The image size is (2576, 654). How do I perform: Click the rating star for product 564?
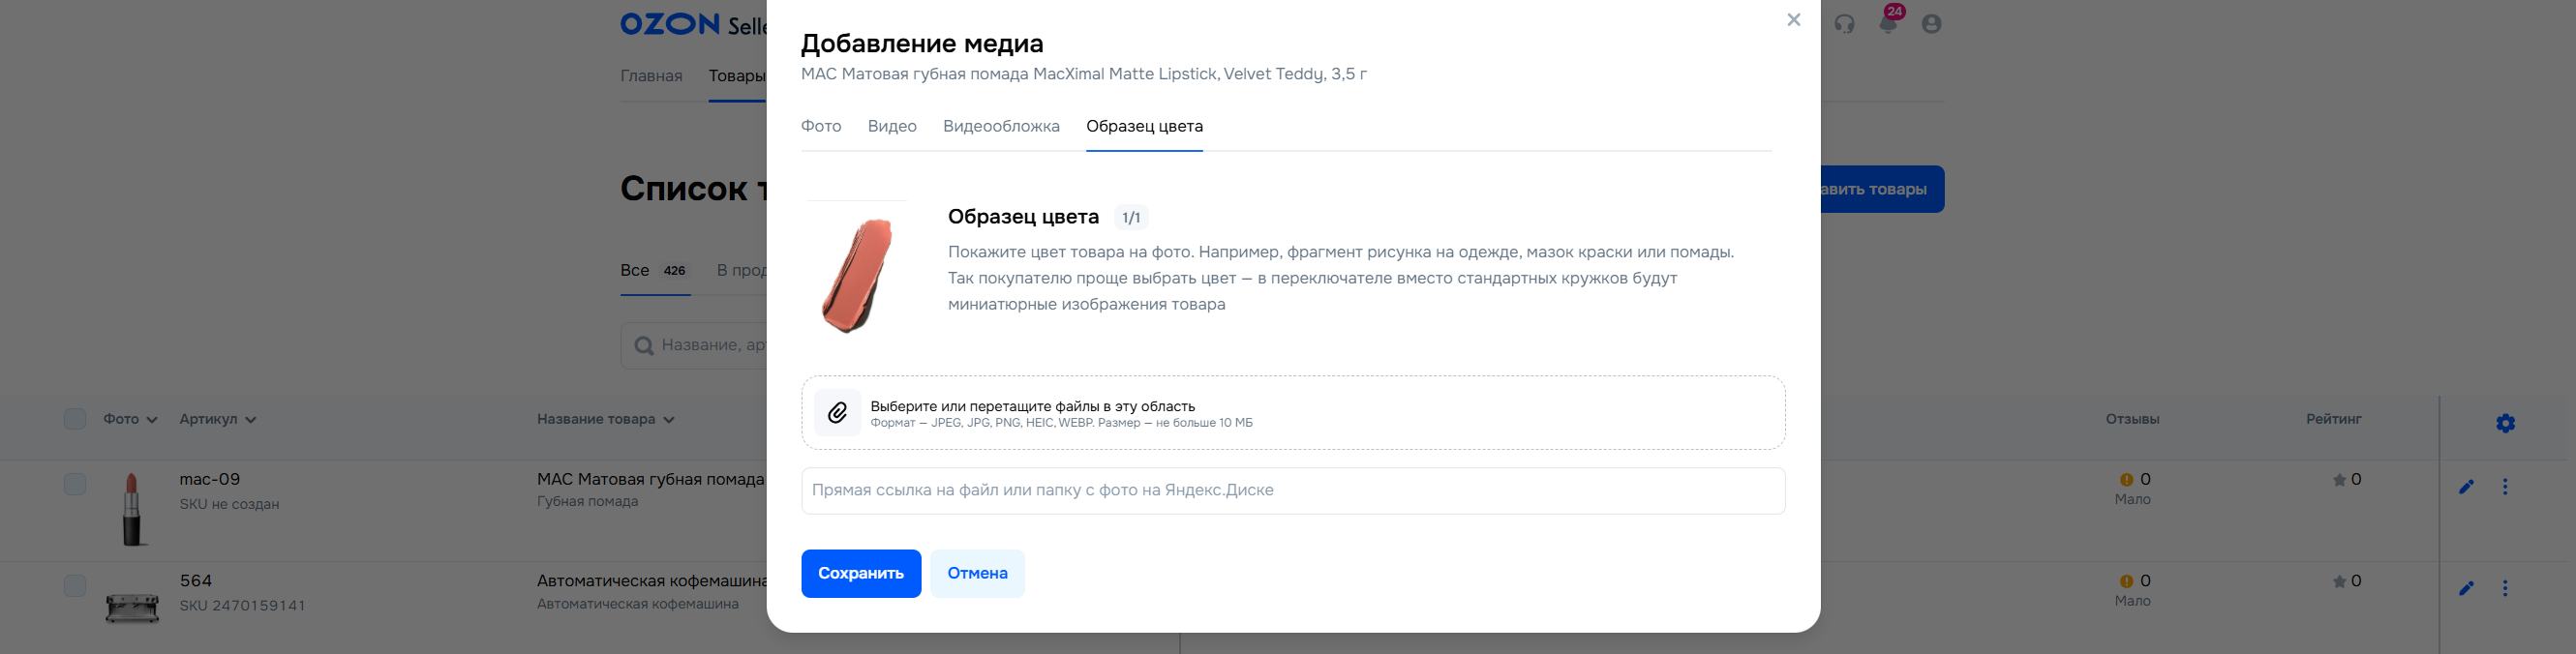[2339, 581]
